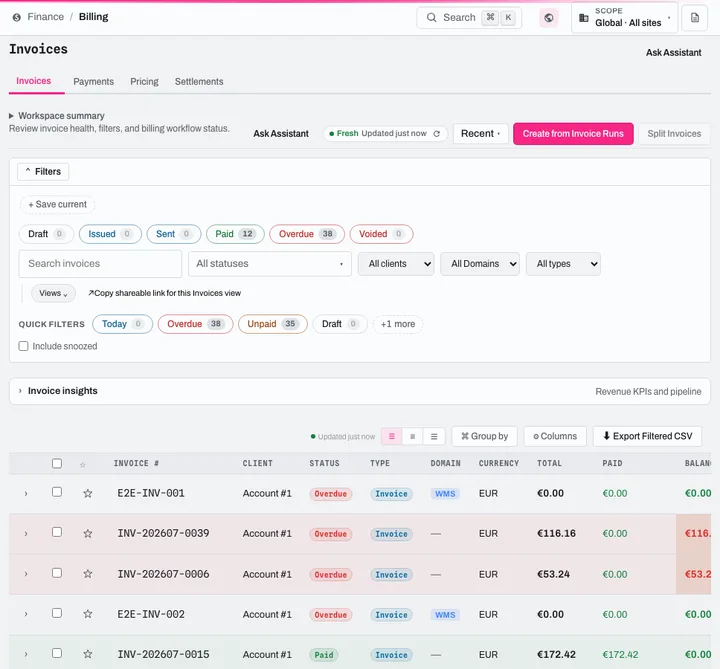
Task: Sort by the INVOICE # column header
Action: pos(136,463)
